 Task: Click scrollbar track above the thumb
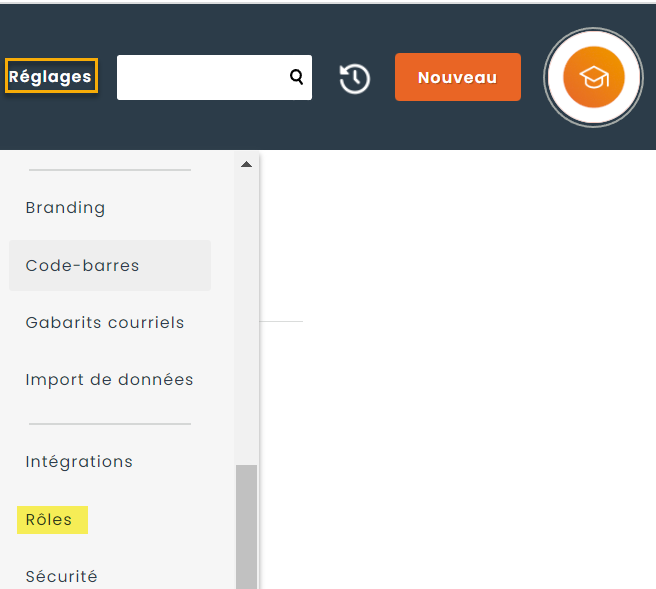tap(246, 320)
